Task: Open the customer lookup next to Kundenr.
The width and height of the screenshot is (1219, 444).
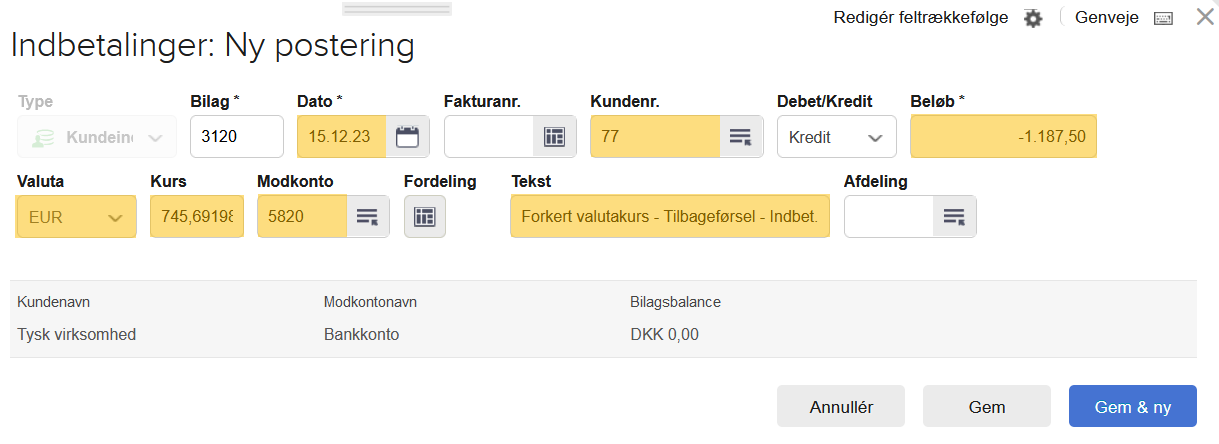Action: click(739, 137)
